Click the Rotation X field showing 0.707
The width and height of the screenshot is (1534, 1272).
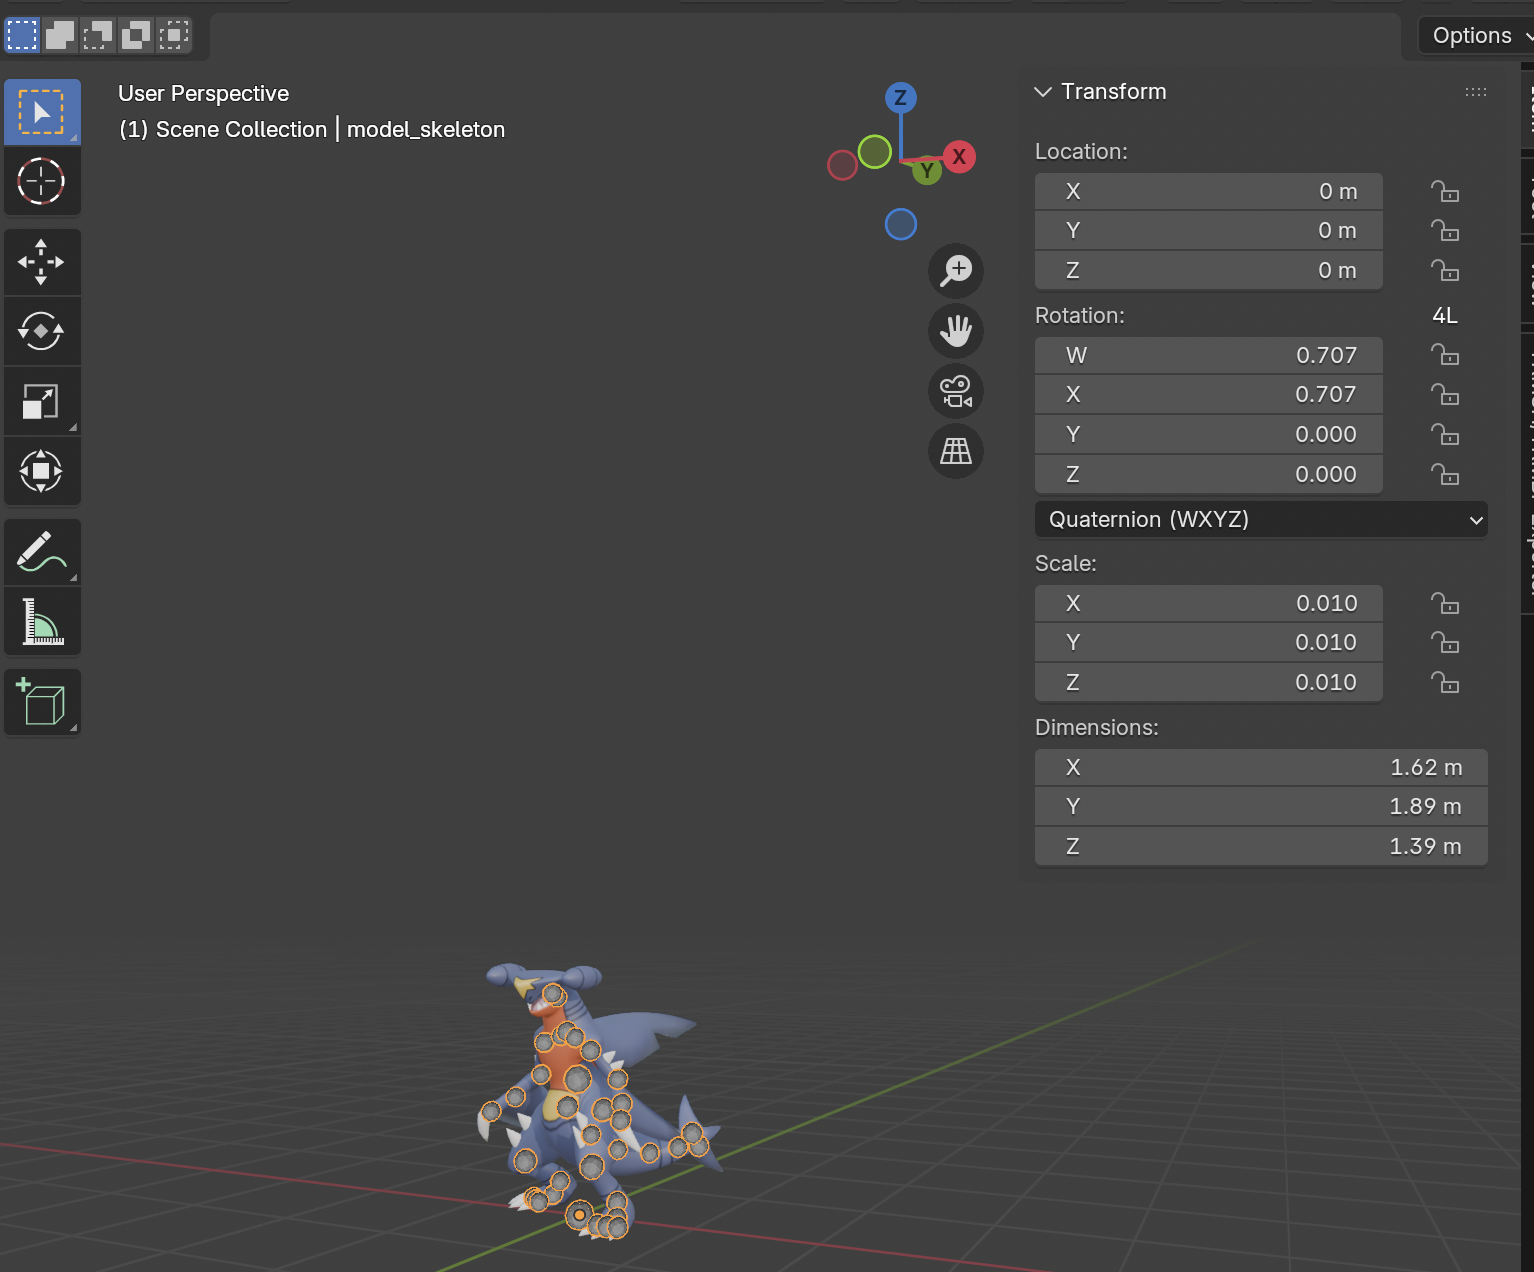[x=1209, y=395]
